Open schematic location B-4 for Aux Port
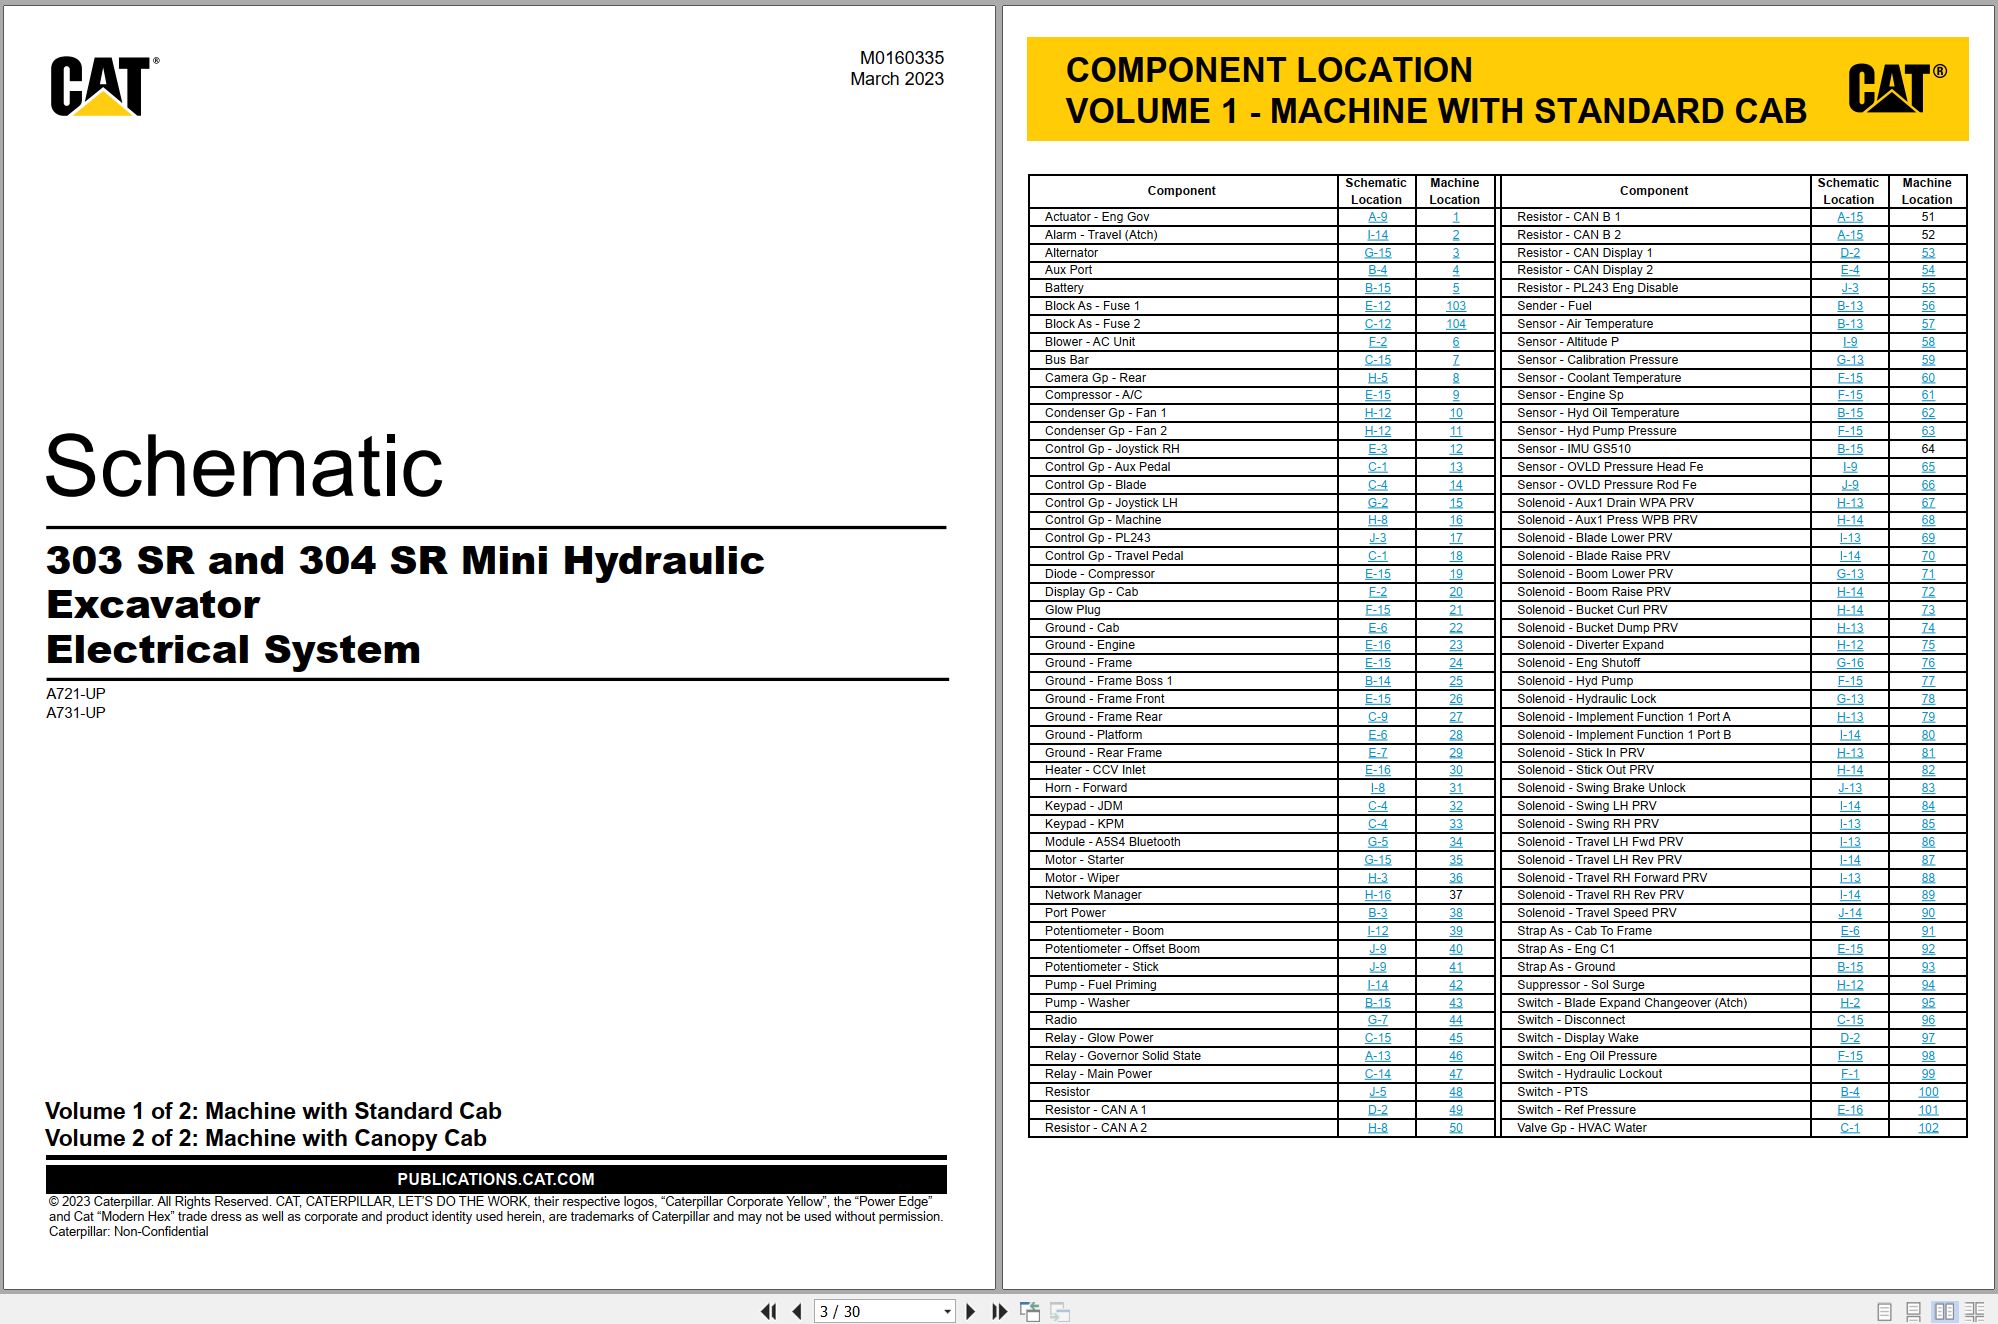 click(x=1377, y=270)
